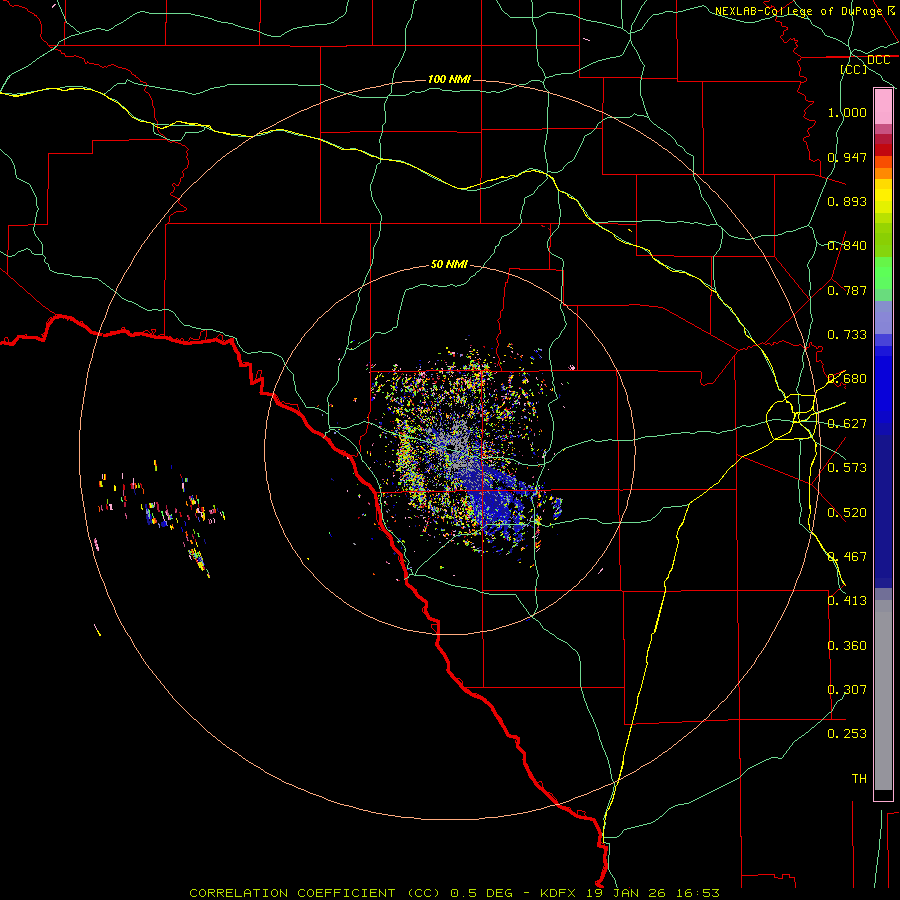Click the 0.253 scale value
The height and width of the screenshot is (900, 900).
tap(847, 734)
